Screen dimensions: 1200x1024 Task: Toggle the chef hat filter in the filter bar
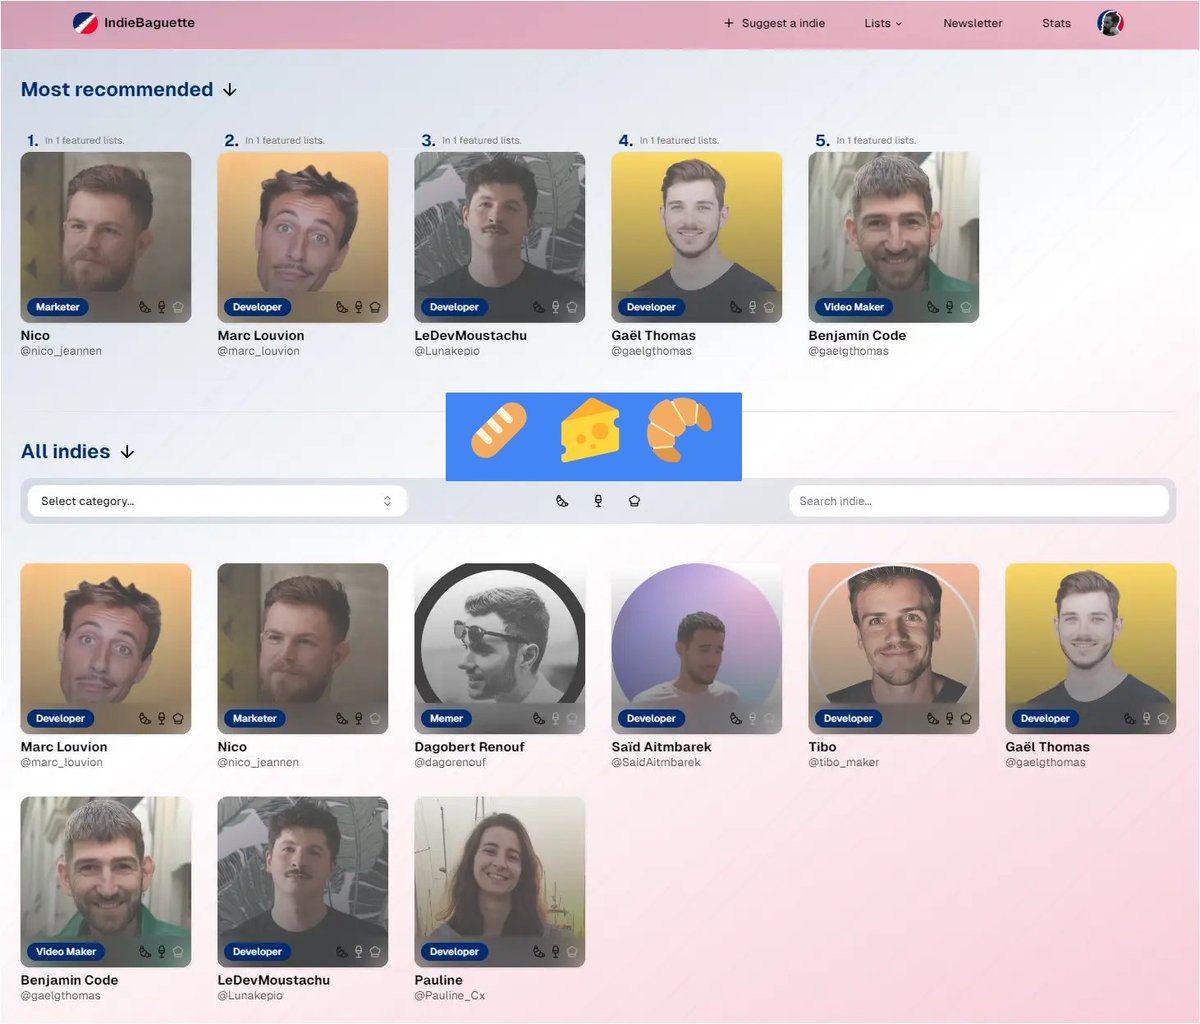pos(634,501)
